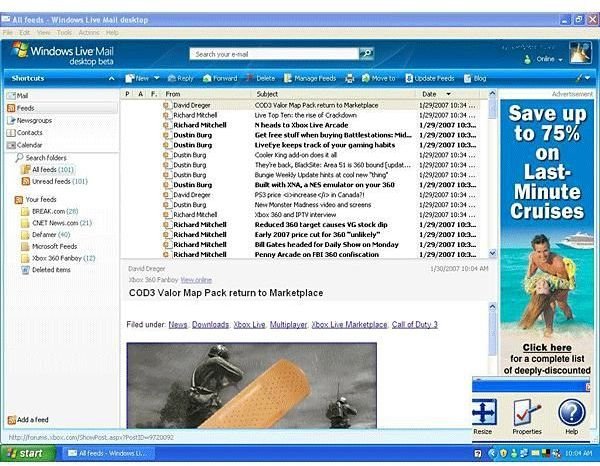Open the Defamer feed folder
The width and height of the screenshot is (600, 466).
coord(46,235)
